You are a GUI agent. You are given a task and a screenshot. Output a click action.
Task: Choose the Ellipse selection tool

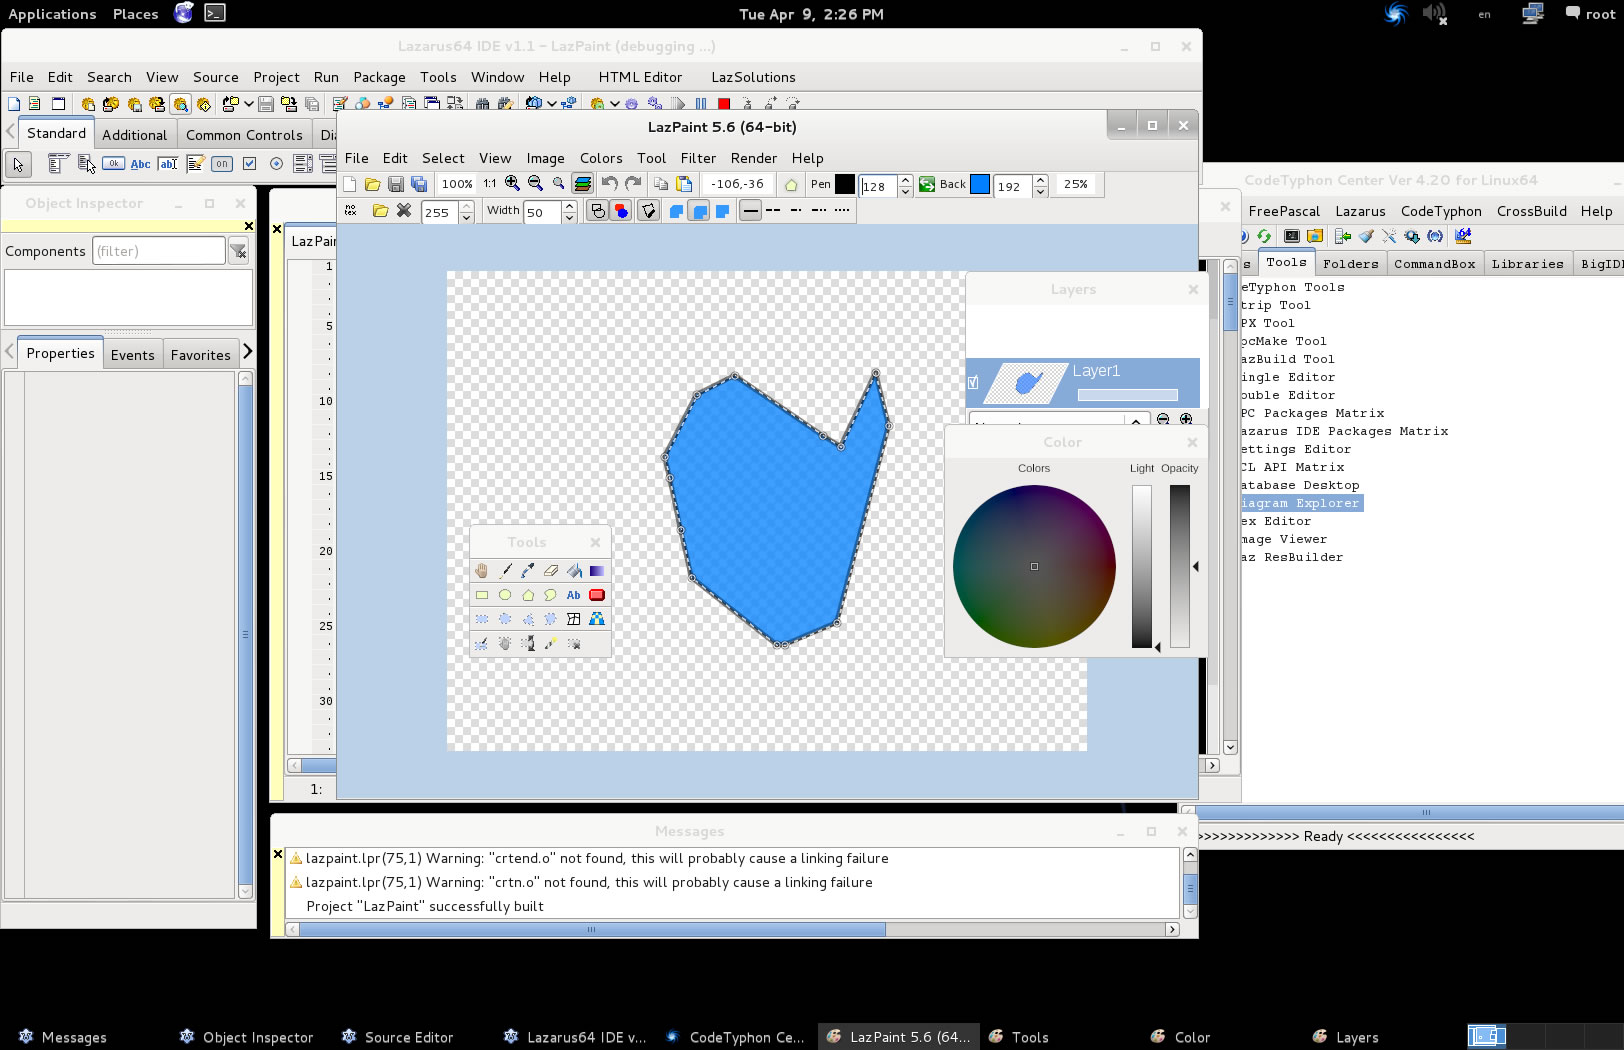click(505, 619)
